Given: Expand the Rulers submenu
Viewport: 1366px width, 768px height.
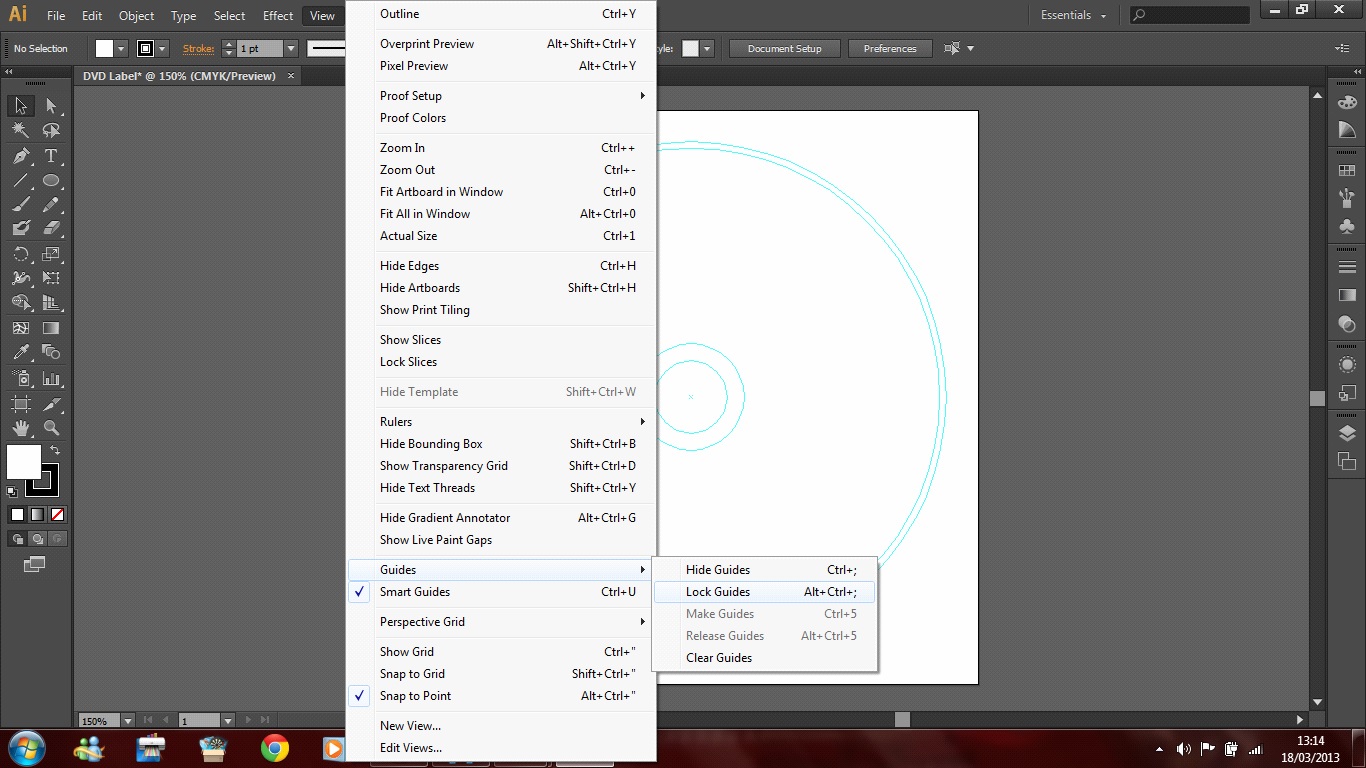Looking at the screenshot, I should click(502, 422).
